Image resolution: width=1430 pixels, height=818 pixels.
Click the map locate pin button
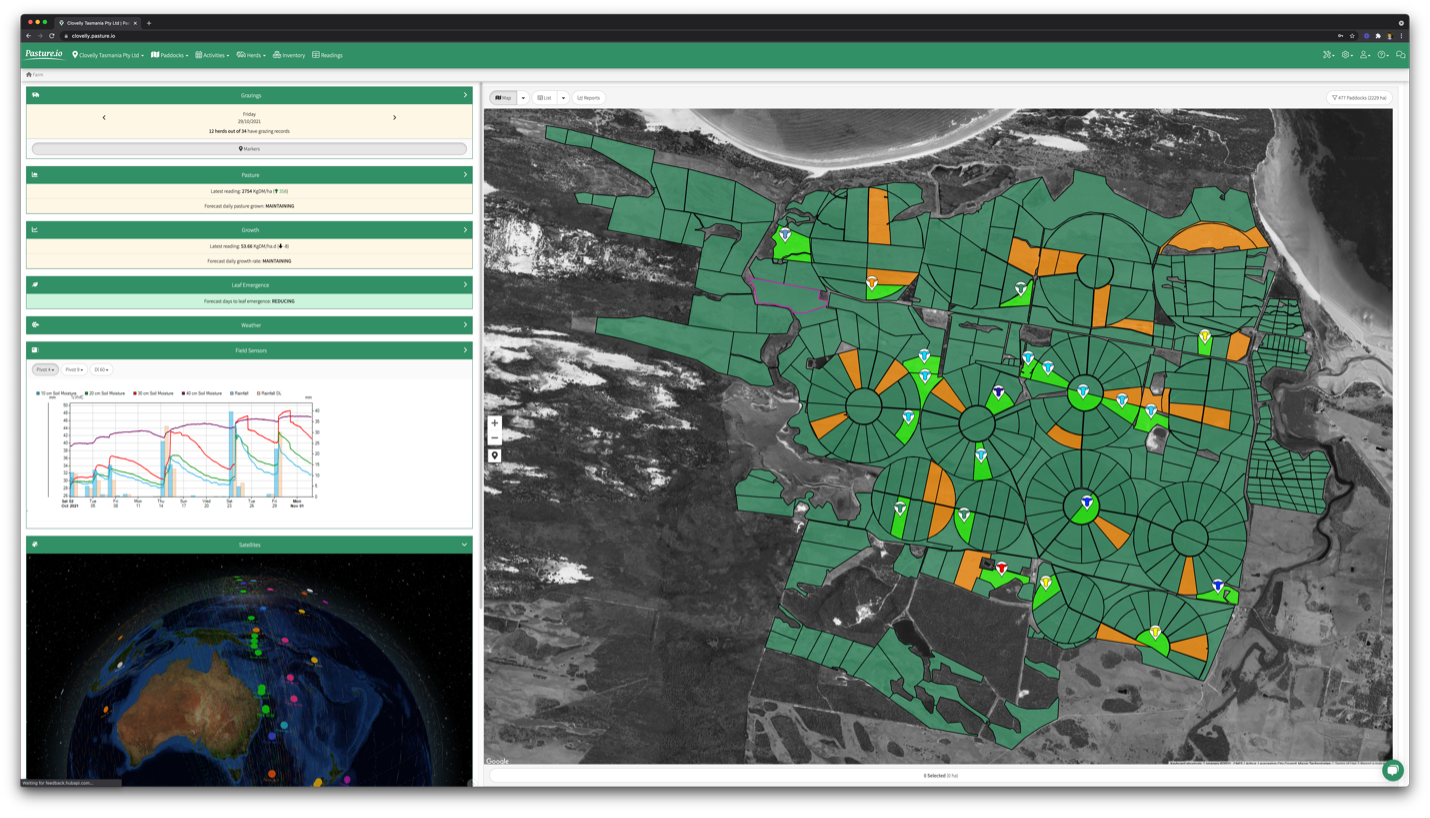495,456
